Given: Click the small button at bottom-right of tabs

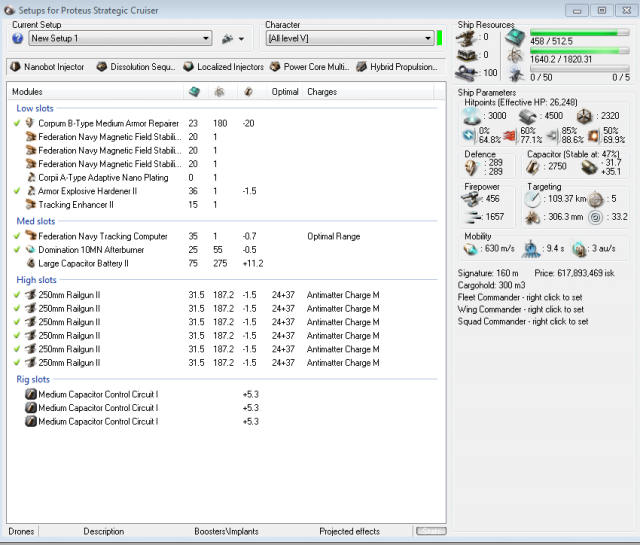Looking at the screenshot, I should [431, 531].
